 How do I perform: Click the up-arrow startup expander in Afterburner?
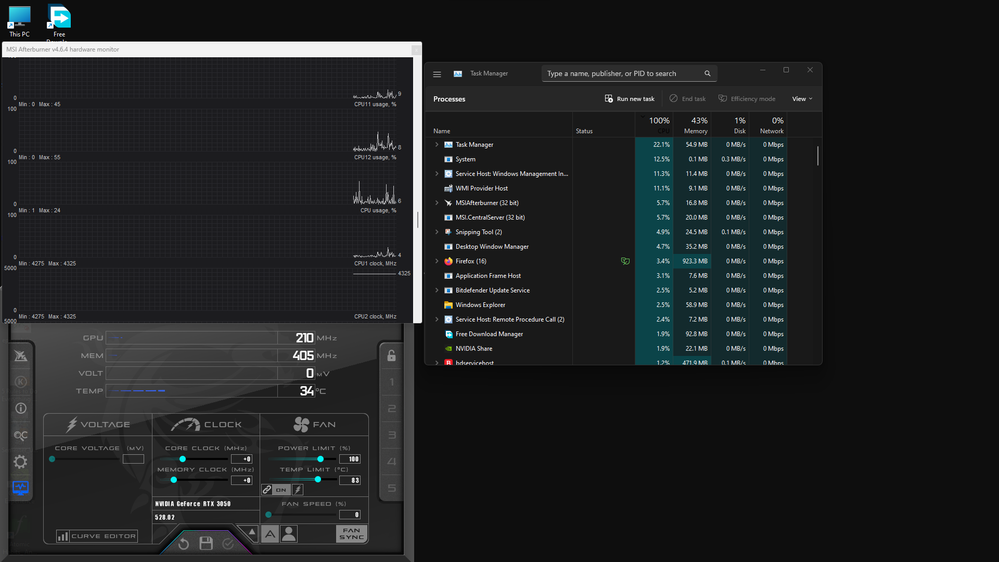[252, 532]
